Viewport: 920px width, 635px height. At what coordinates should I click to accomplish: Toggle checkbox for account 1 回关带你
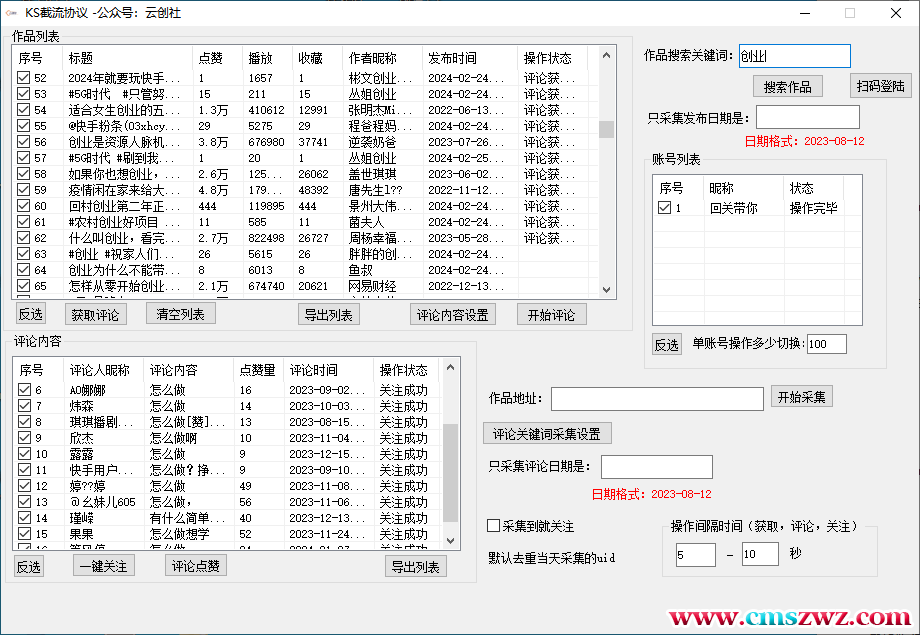pyautogui.click(x=664, y=208)
